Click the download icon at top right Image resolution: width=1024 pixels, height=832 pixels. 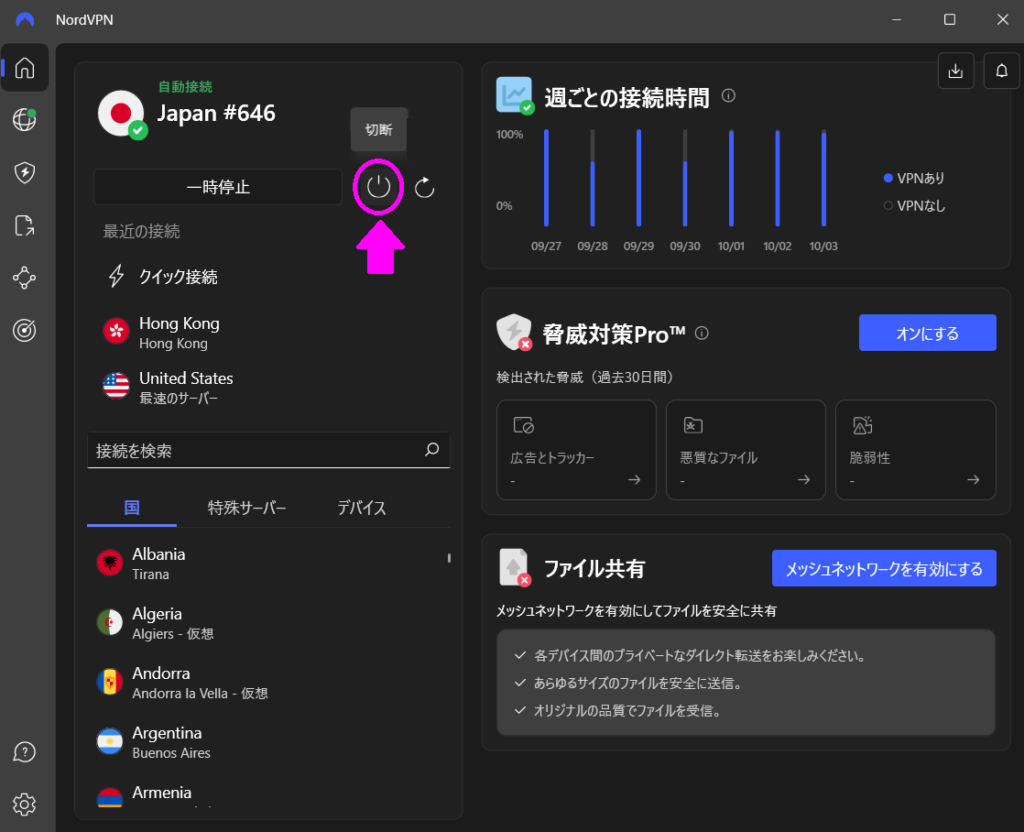956,71
